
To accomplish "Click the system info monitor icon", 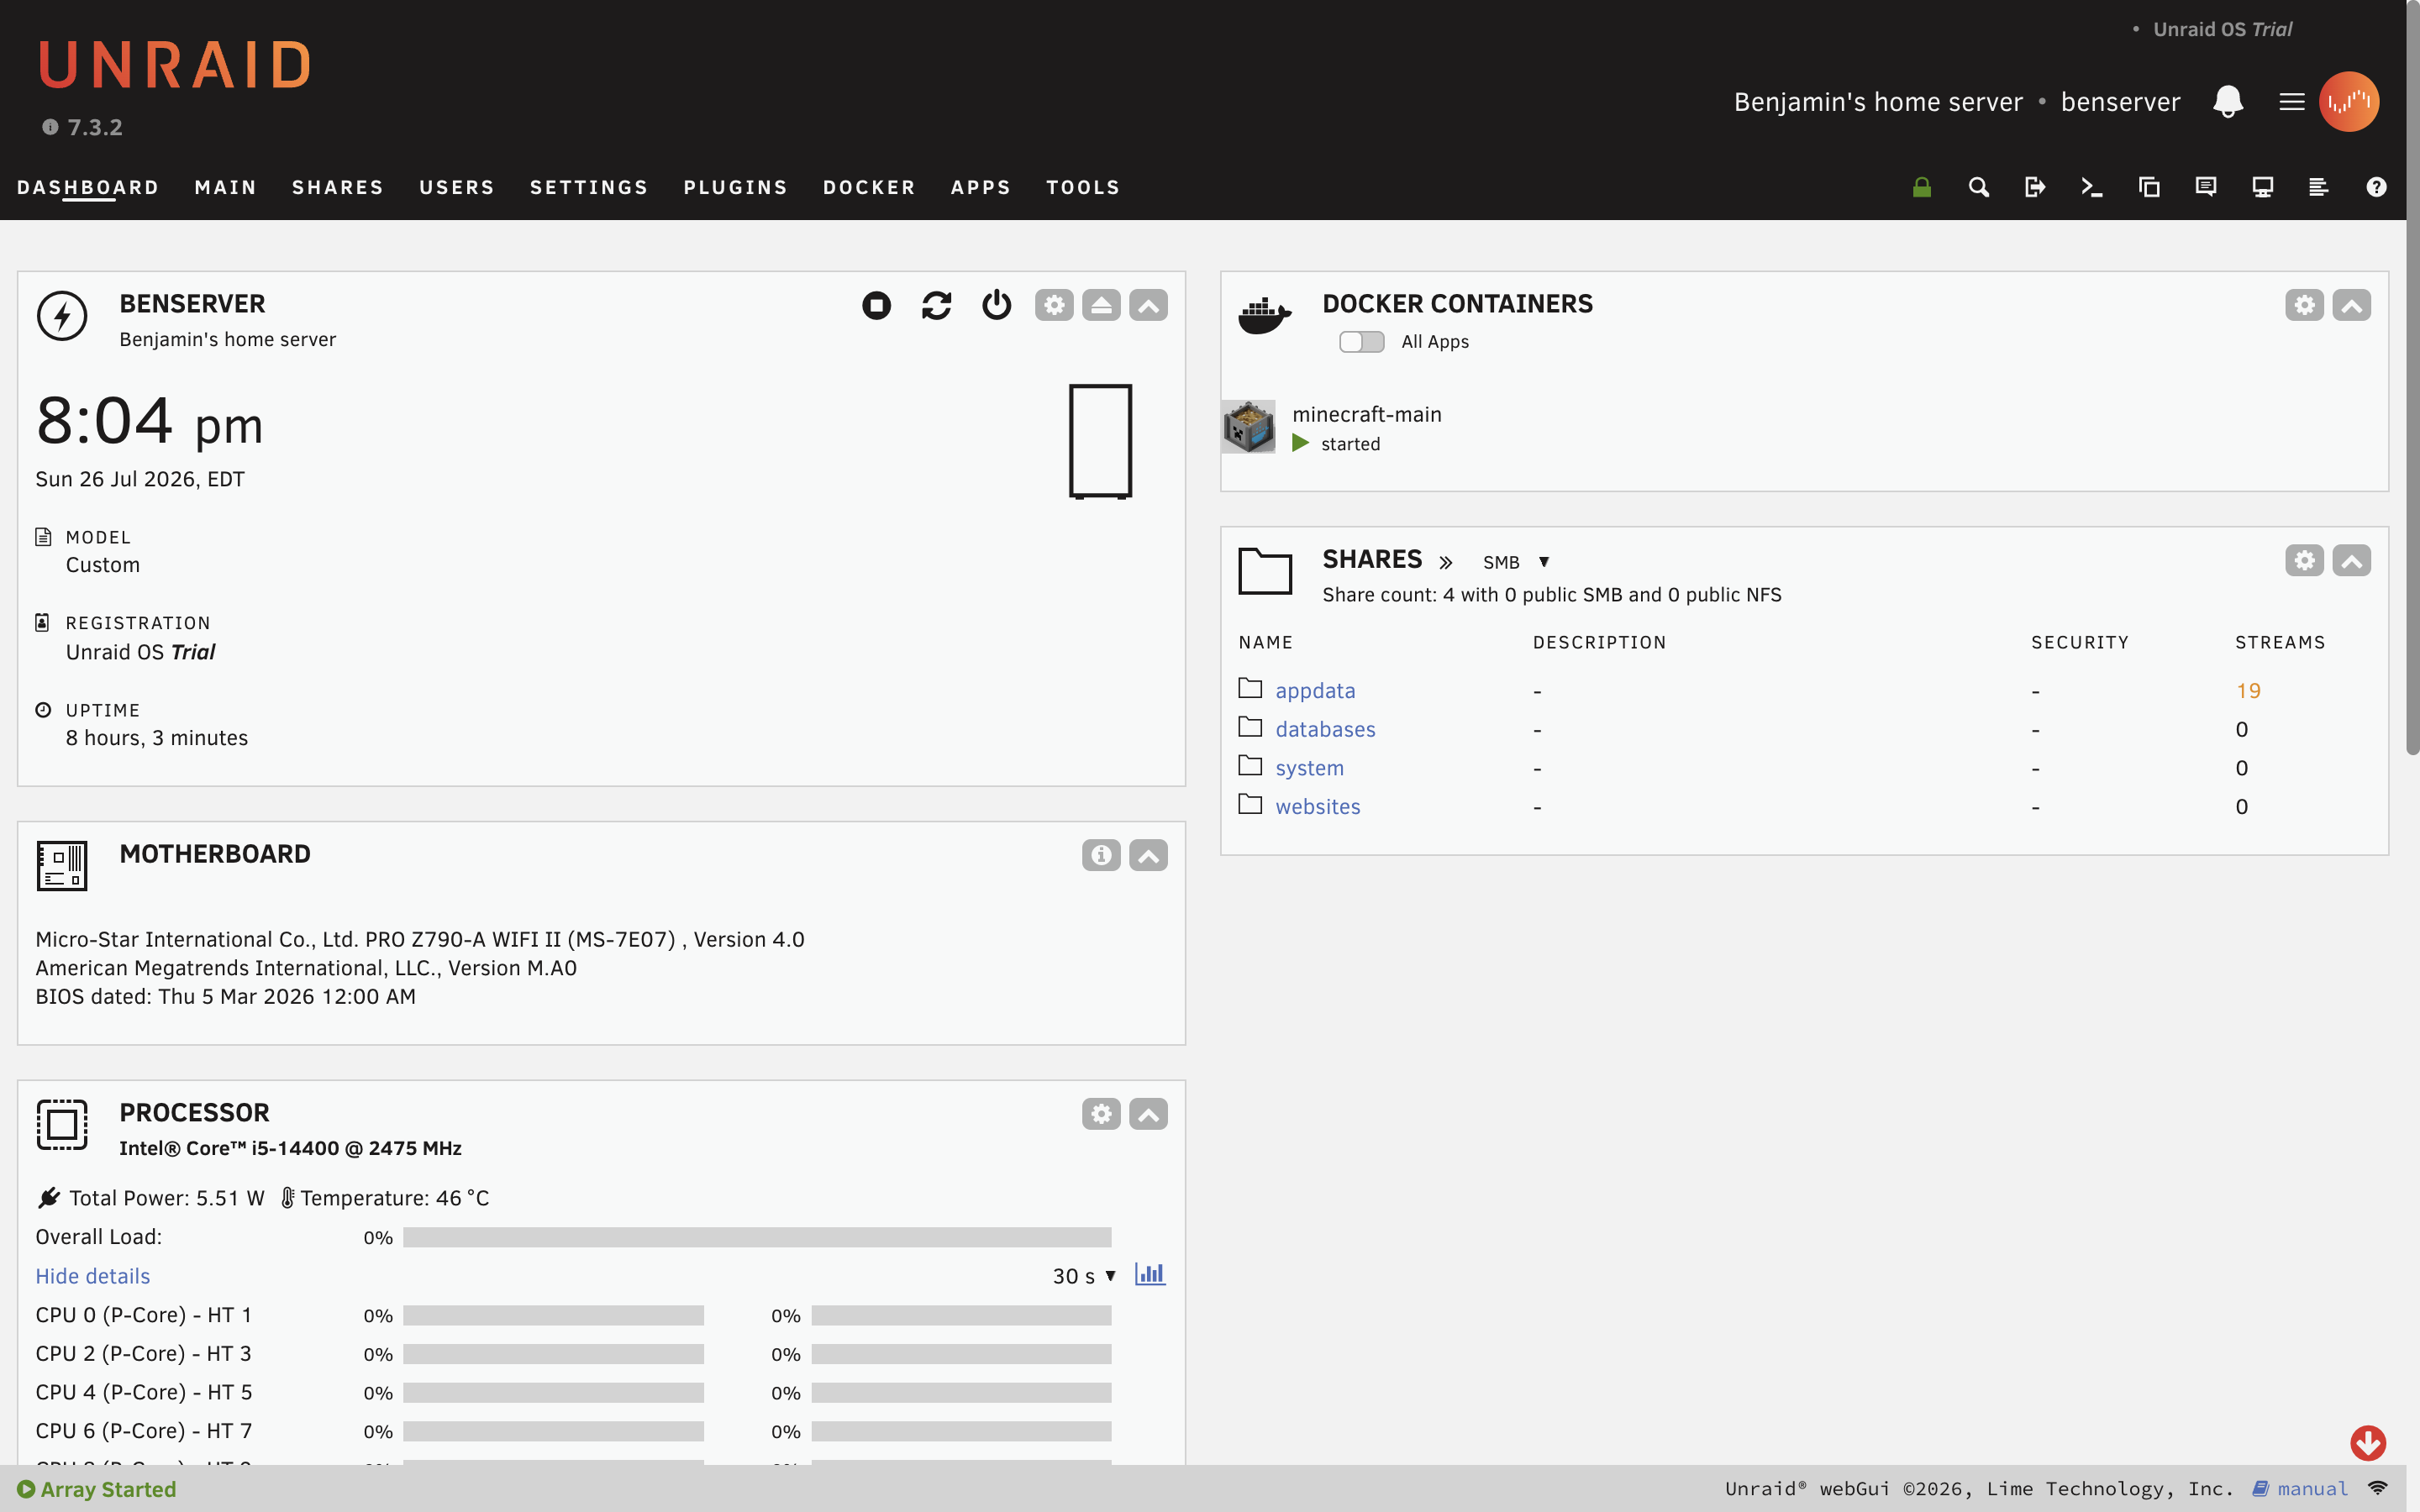I will pos(2262,187).
